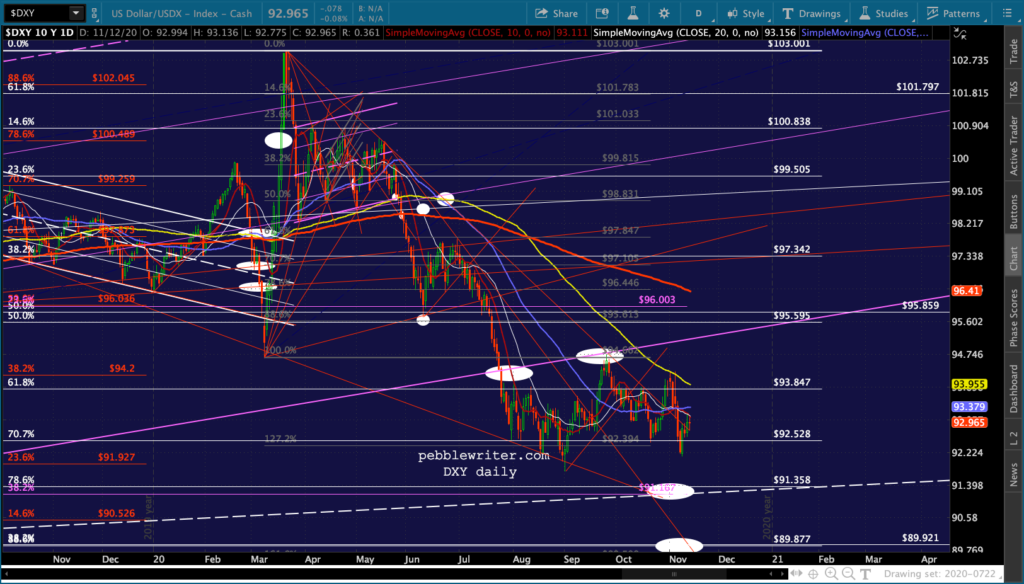1024x584 pixels.
Task: Click the $99.505 level label
Action: coord(792,169)
